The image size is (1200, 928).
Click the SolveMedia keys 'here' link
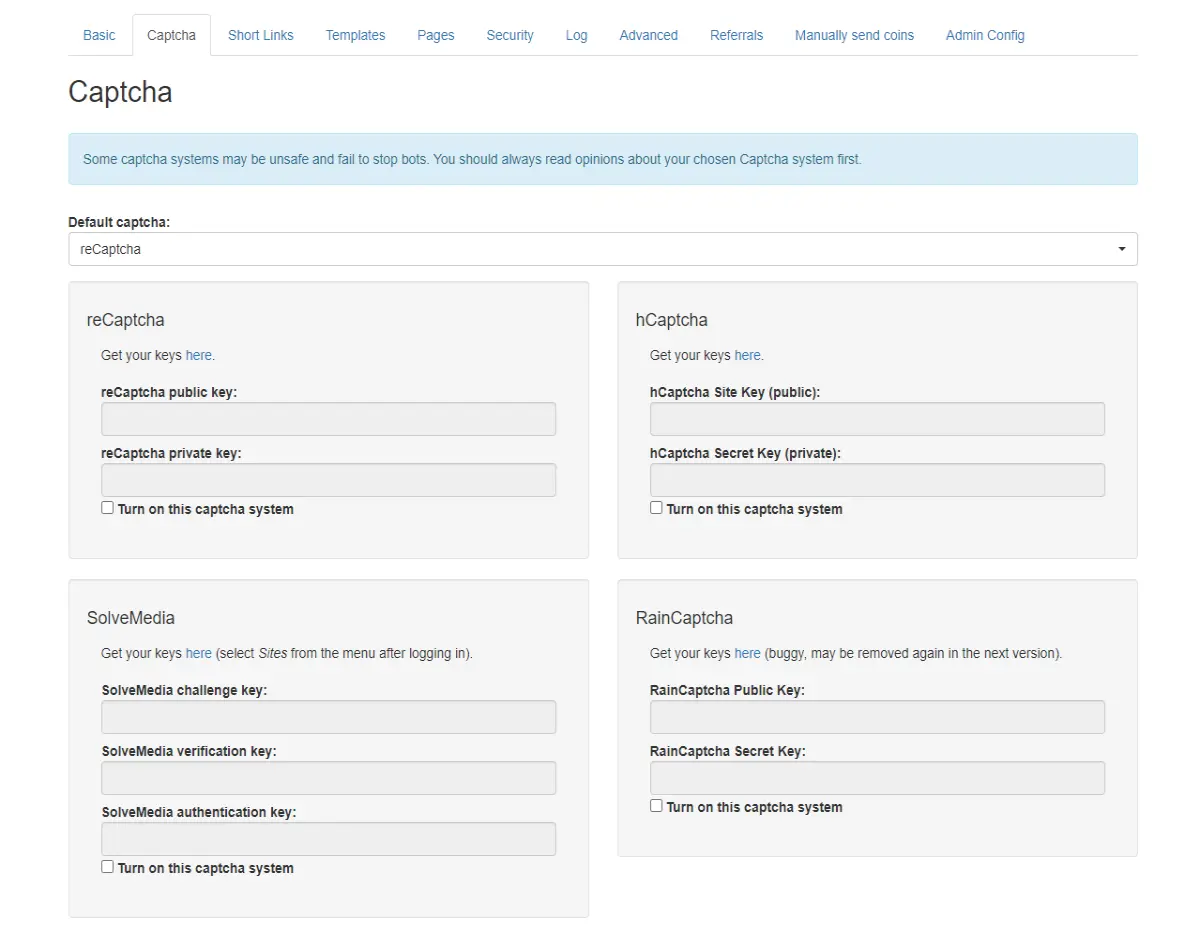[x=199, y=653]
